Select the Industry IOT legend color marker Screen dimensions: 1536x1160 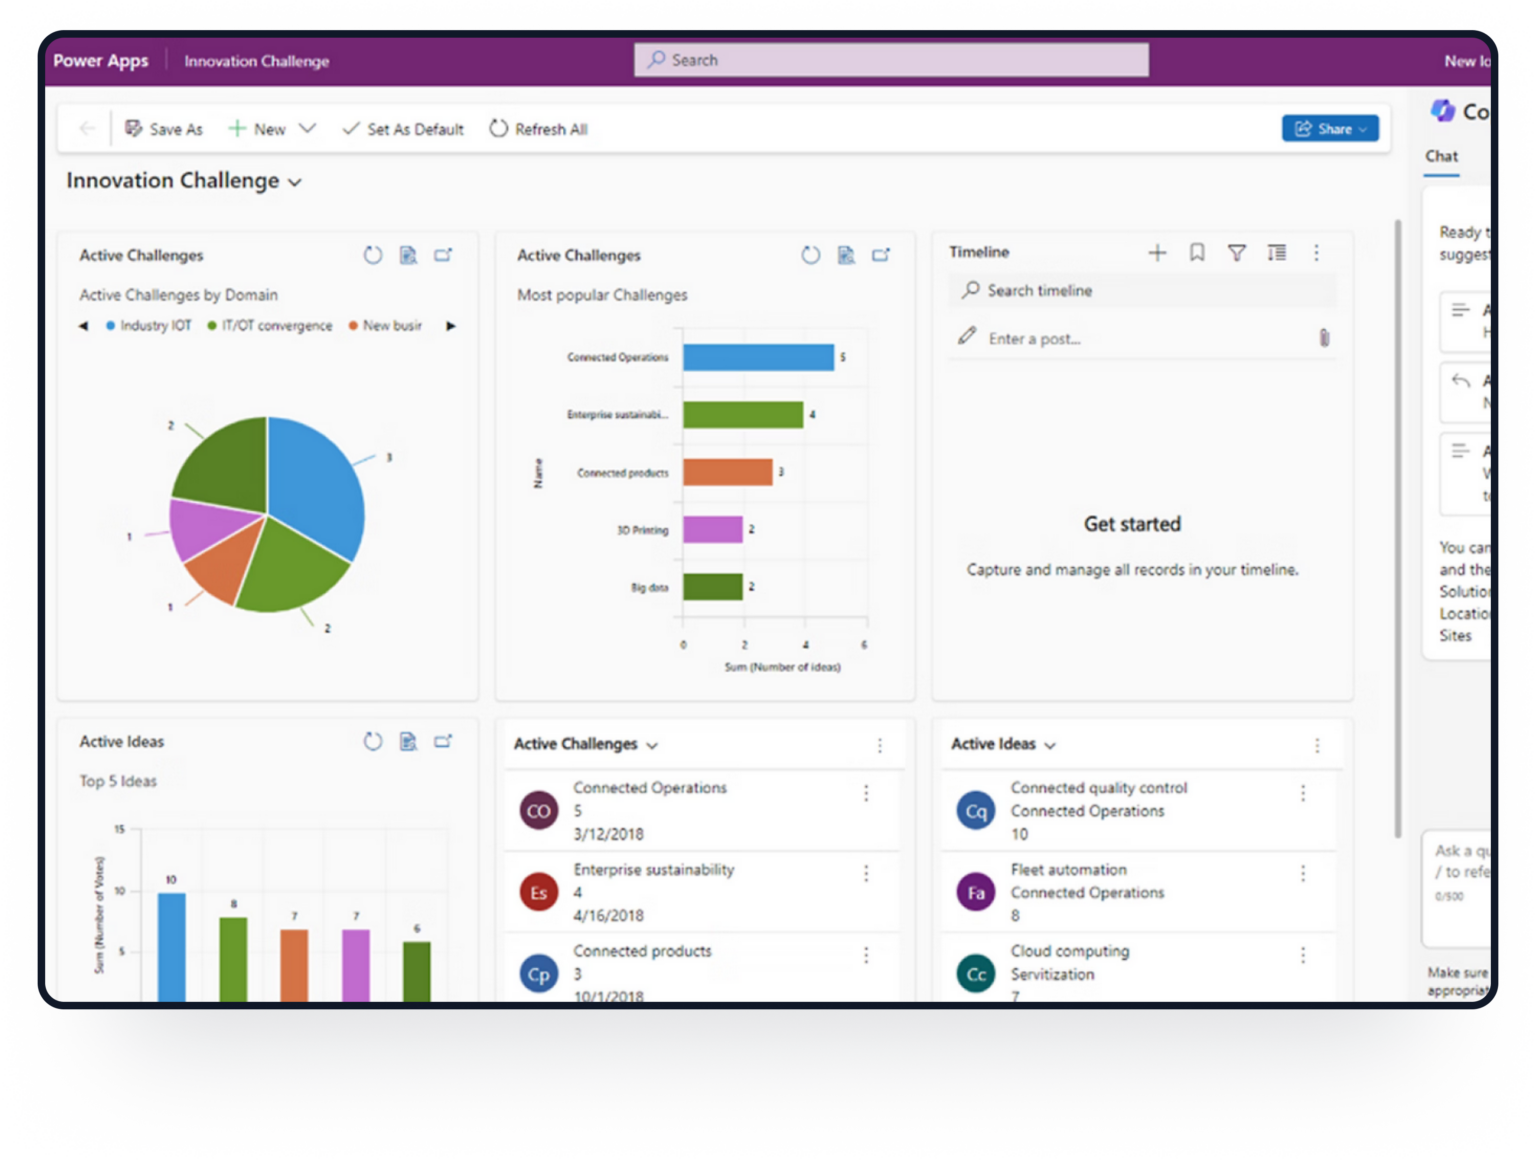click(108, 325)
